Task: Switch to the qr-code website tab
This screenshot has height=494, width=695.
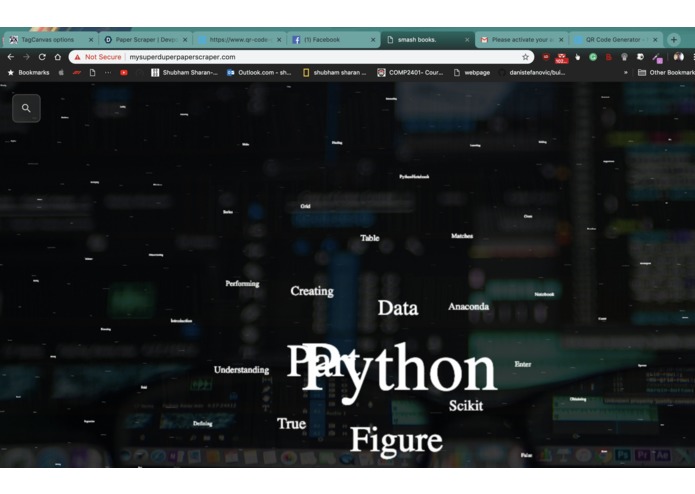Action: click(239, 39)
